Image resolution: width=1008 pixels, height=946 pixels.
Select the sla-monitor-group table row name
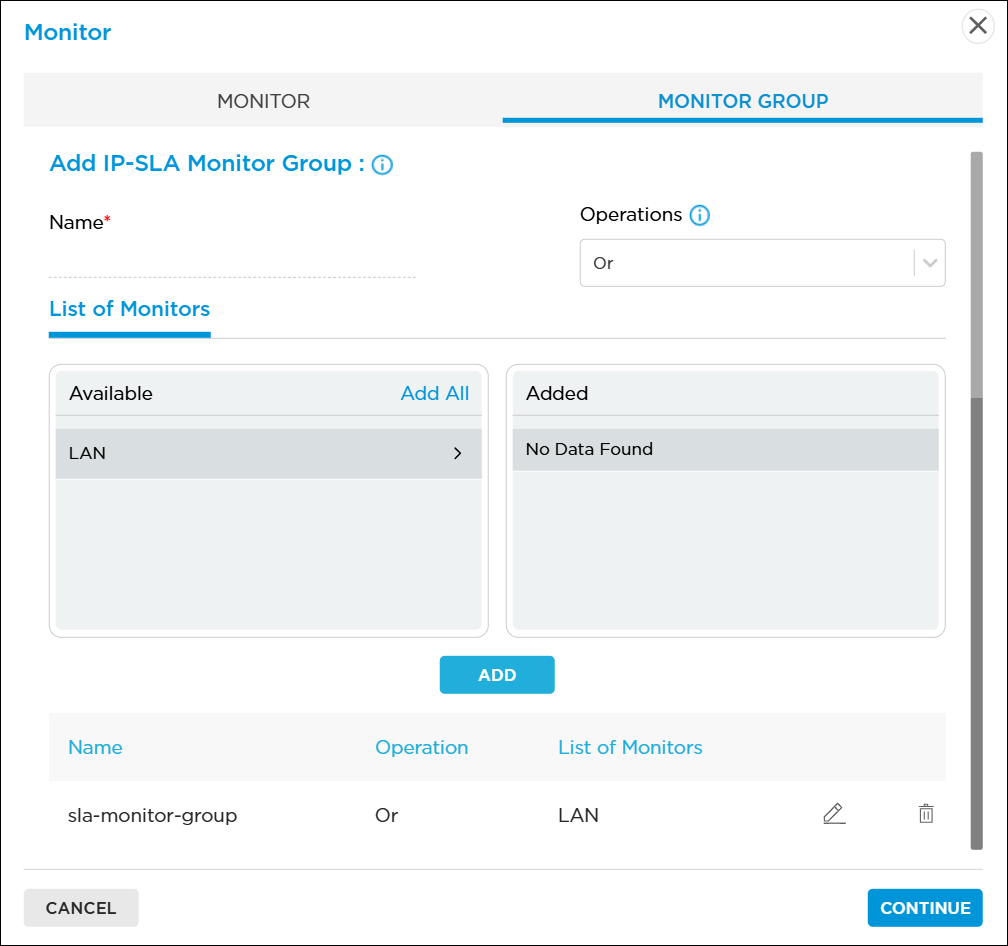pyautogui.click(x=152, y=816)
